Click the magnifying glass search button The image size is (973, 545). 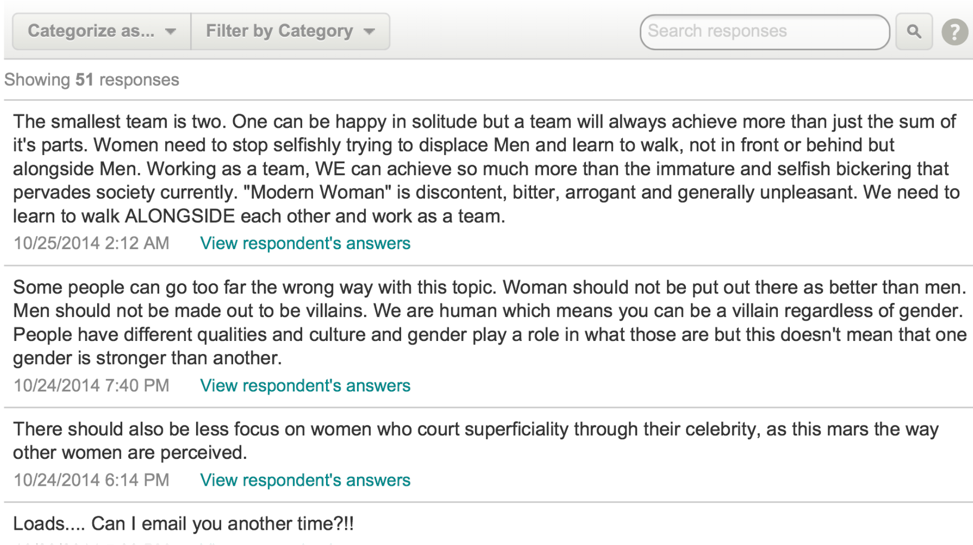(x=914, y=31)
